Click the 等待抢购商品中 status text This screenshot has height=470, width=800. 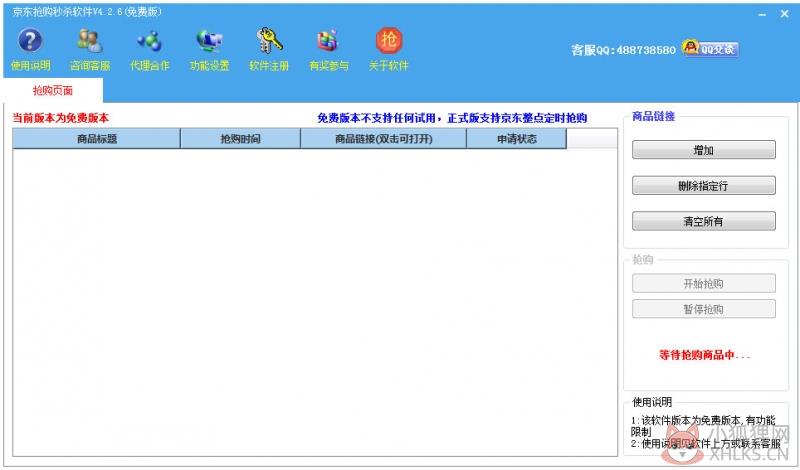[704, 355]
